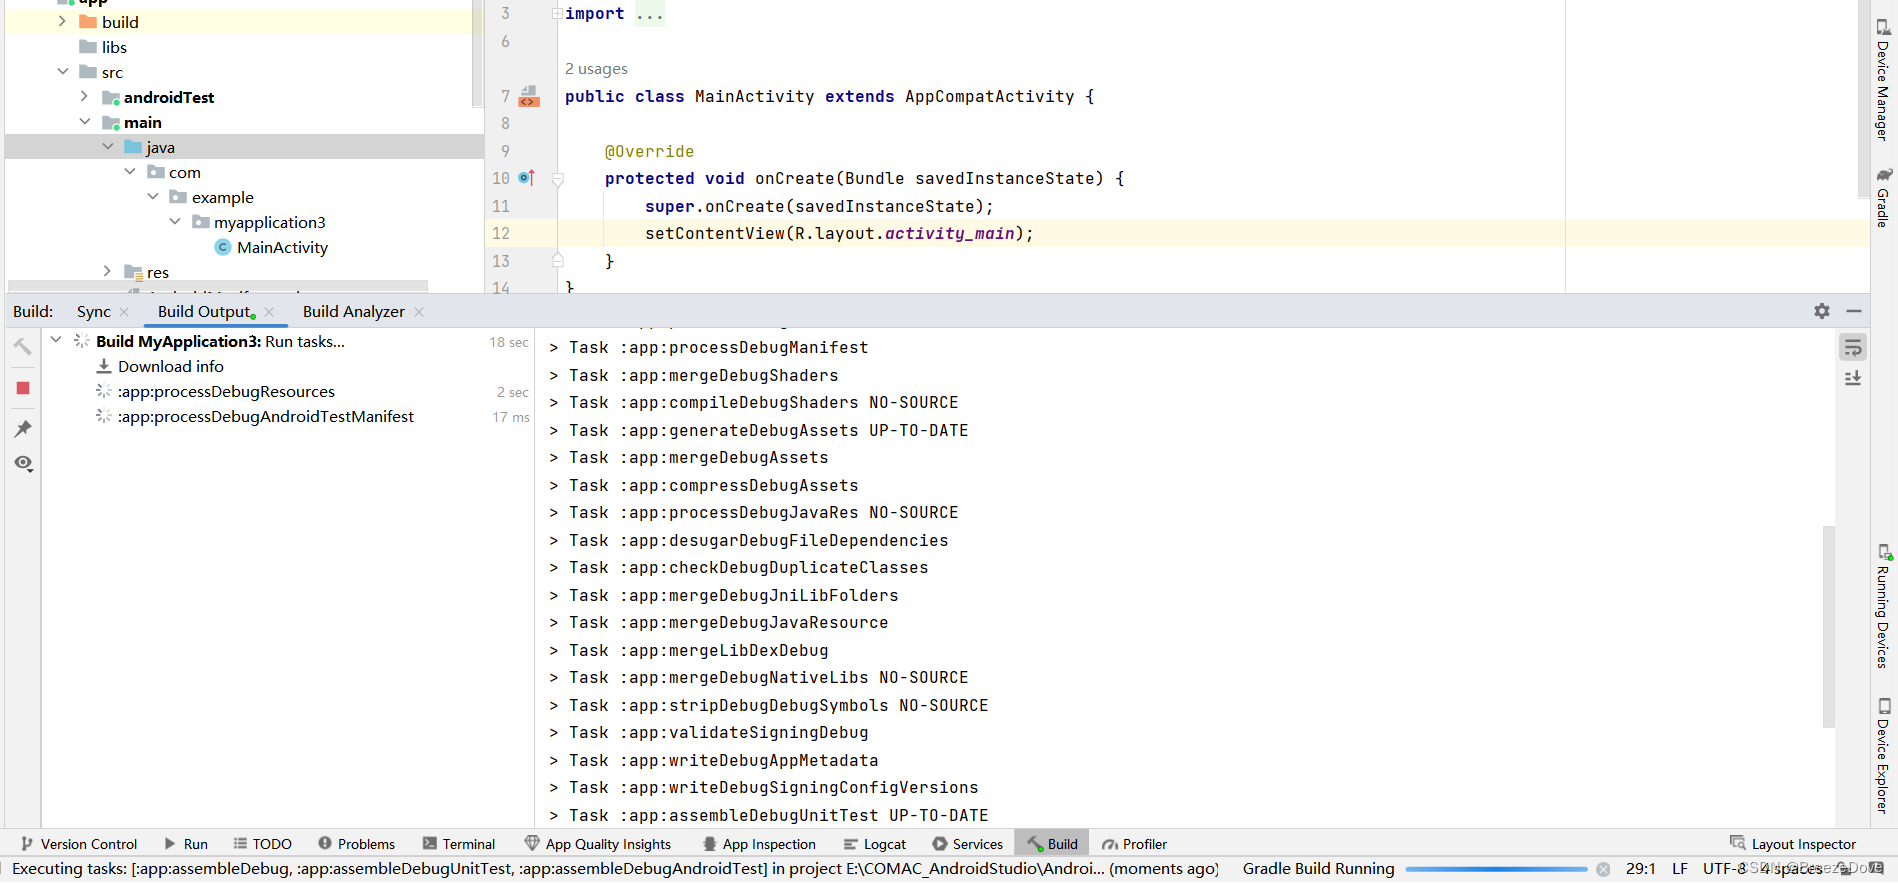This screenshot has width=1898, height=883.
Task: Open Run tool window
Action: (186, 844)
